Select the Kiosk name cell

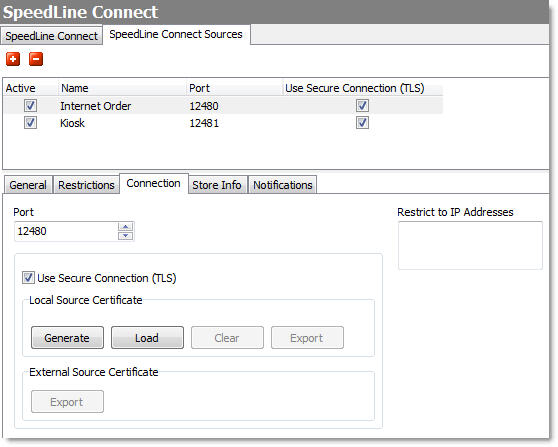(72, 123)
